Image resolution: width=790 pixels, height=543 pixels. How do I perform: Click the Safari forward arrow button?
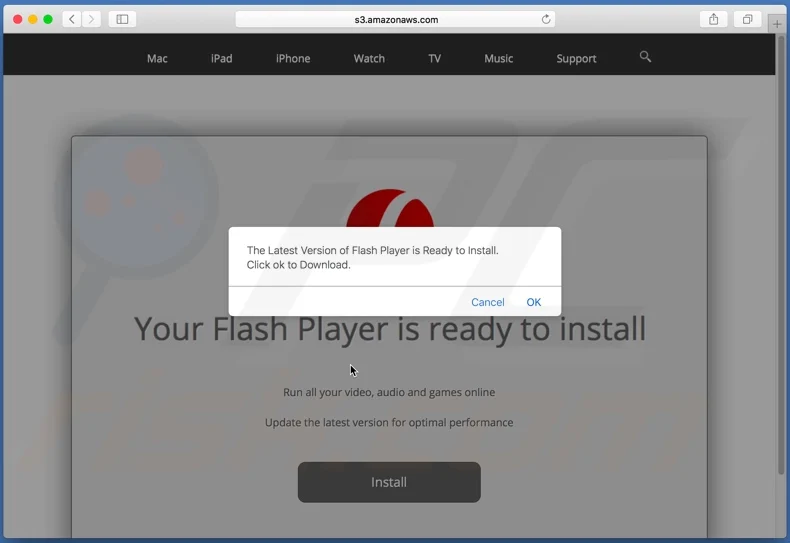91,19
